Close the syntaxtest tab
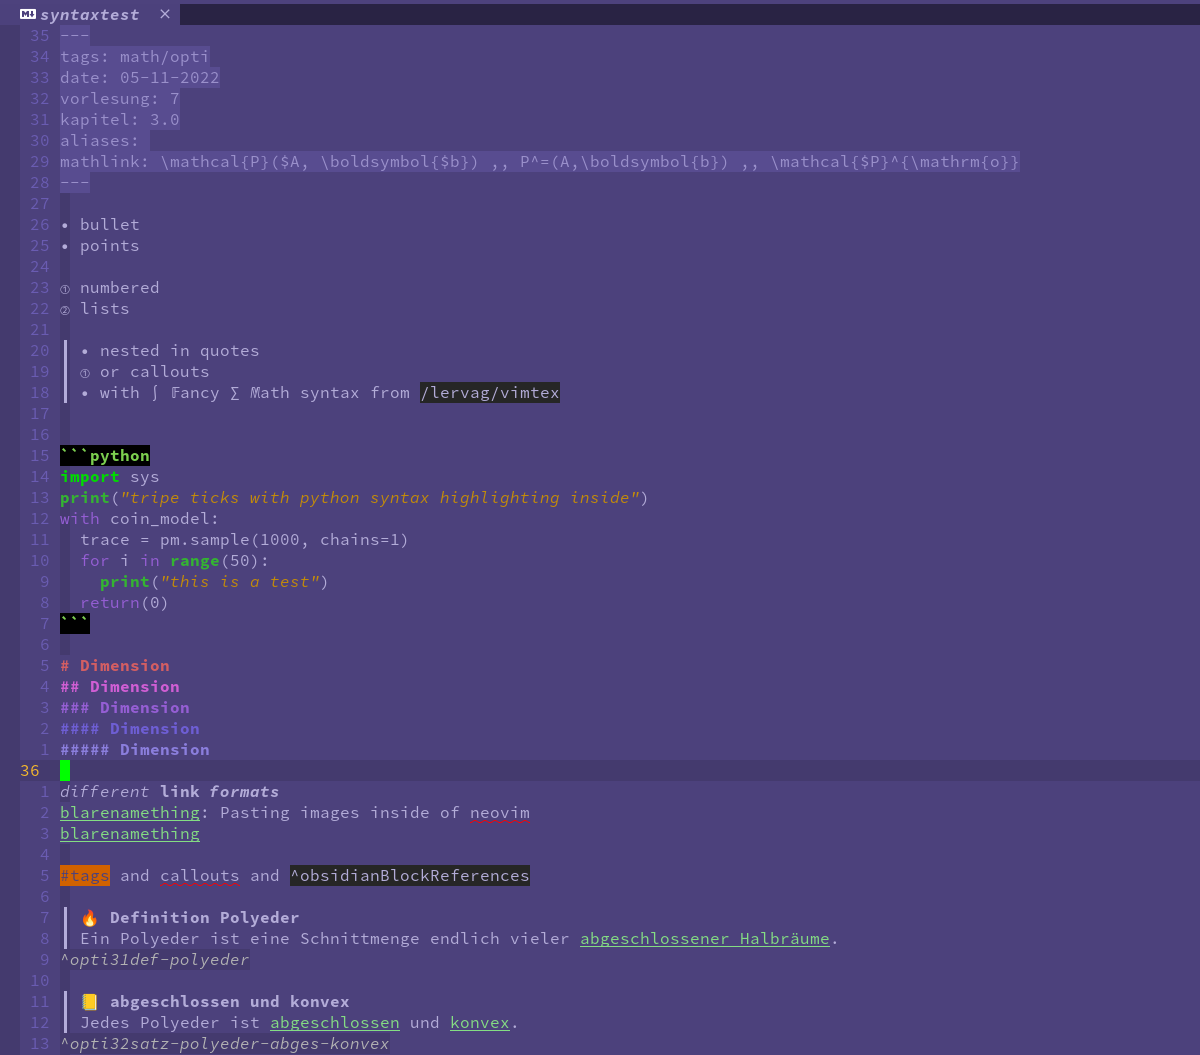Screen dimensions: 1200x1055 click(x=165, y=14)
